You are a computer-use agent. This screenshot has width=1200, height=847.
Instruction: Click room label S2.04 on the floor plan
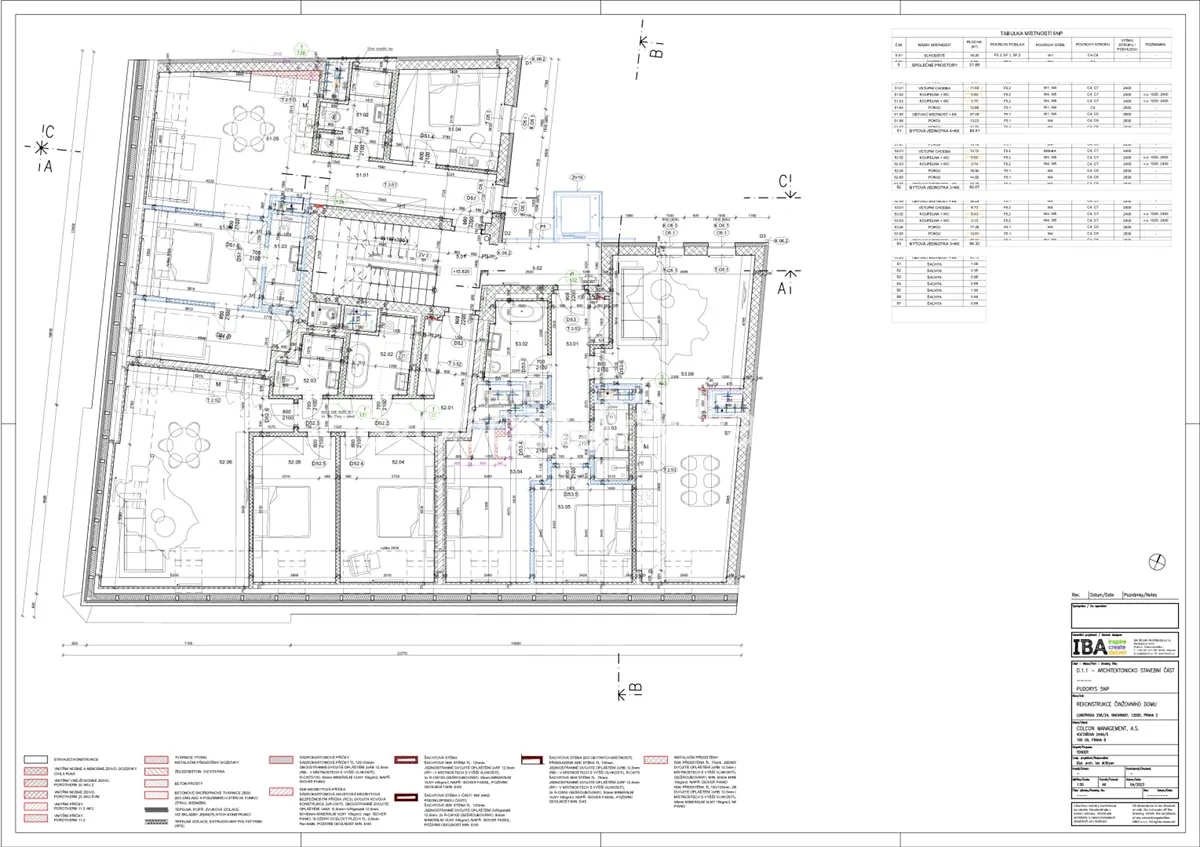pos(397,462)
